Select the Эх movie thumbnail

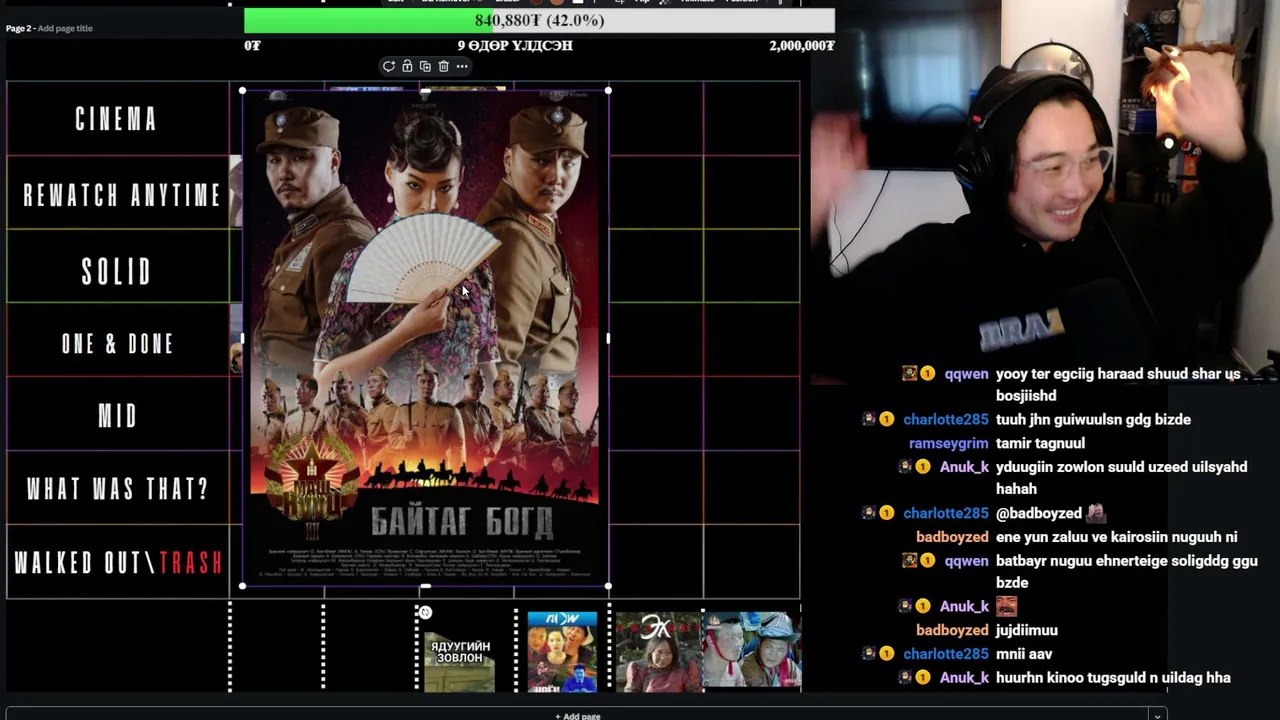(658, 652)
